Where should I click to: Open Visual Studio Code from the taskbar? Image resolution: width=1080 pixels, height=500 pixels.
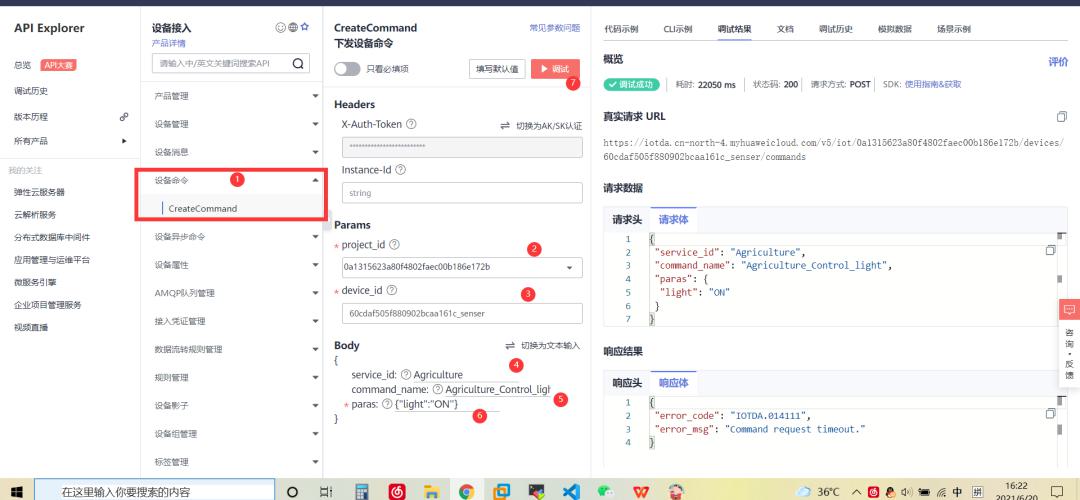tap(571, 492)
